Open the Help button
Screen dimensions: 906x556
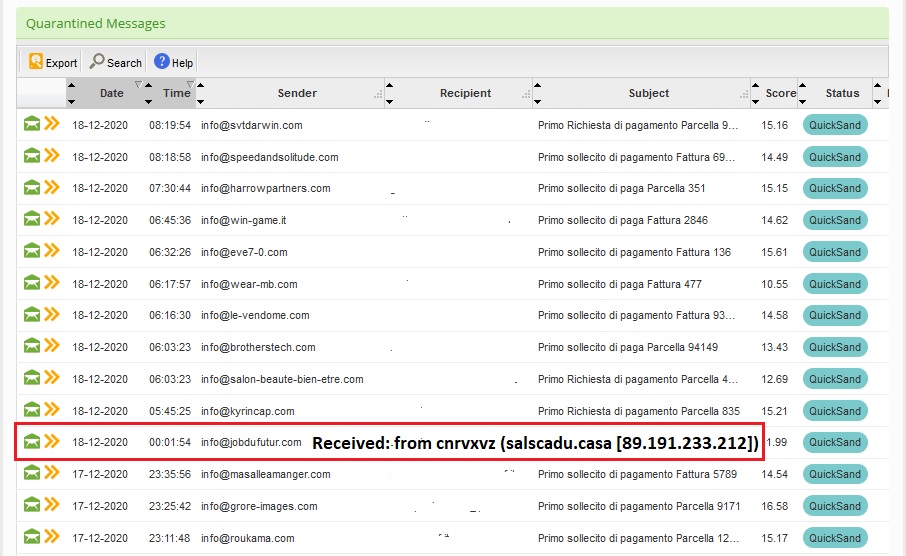(x=173, y=62)
